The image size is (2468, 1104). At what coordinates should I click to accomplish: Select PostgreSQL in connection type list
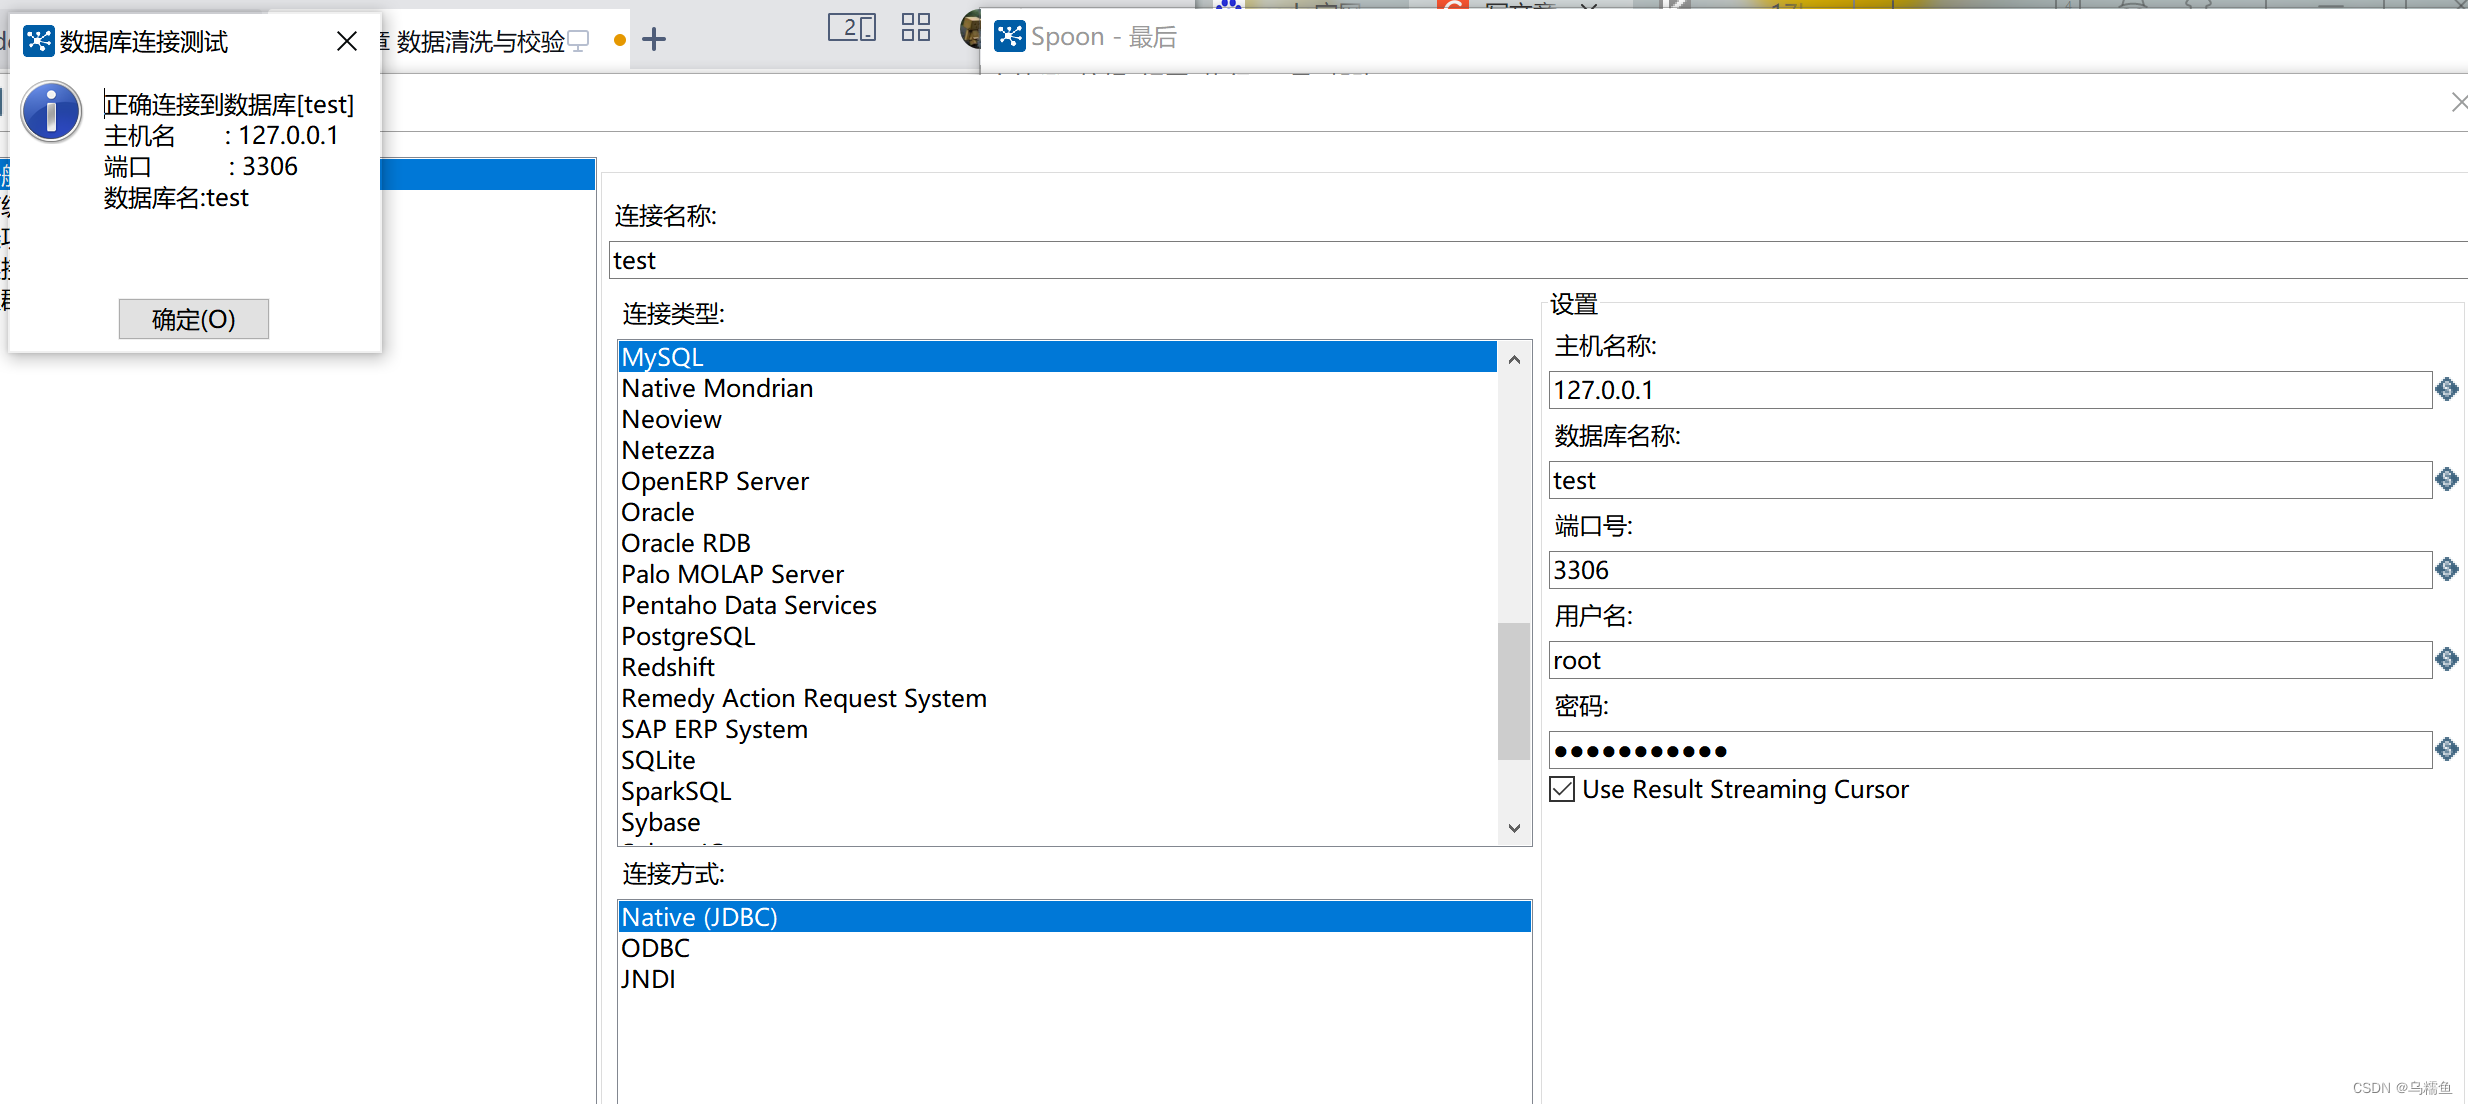688,637
